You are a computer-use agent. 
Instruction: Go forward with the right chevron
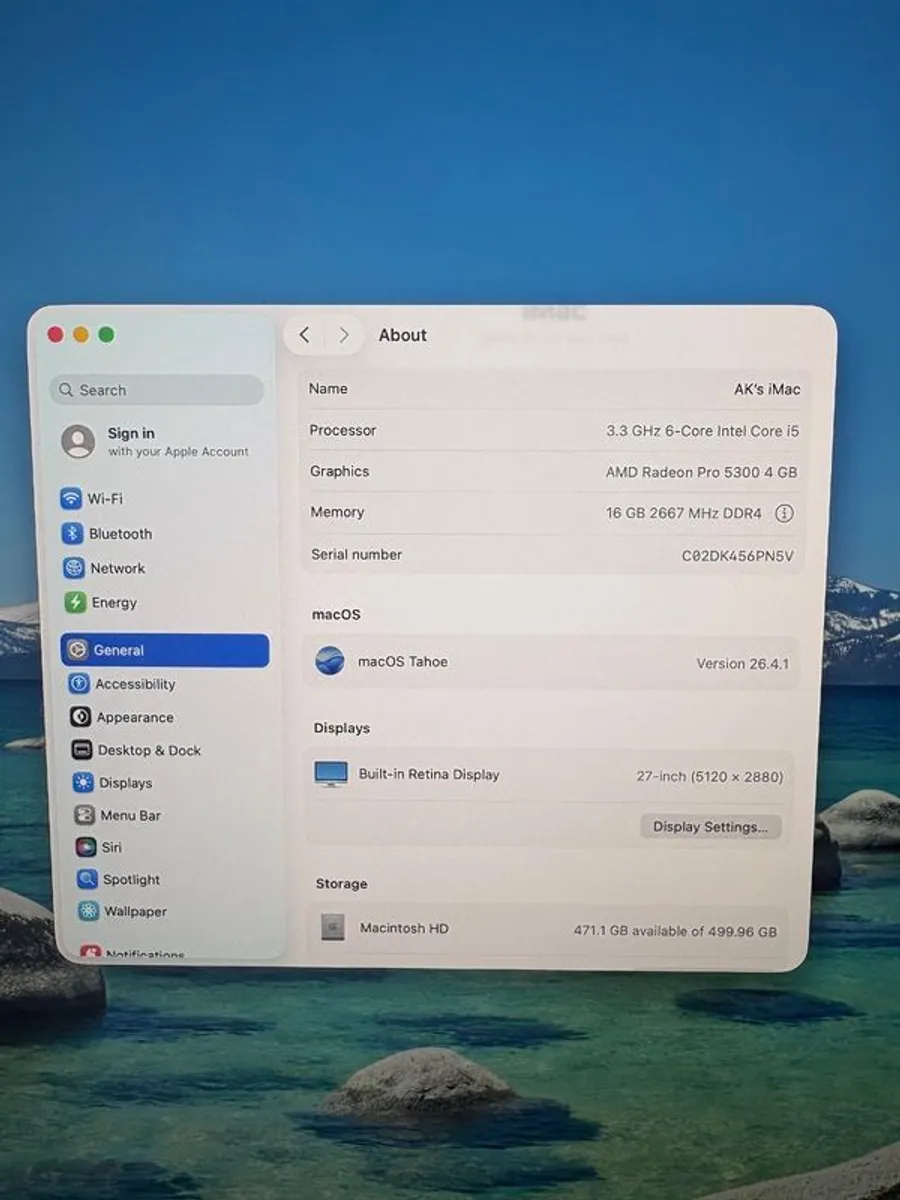tap(343, 335)
